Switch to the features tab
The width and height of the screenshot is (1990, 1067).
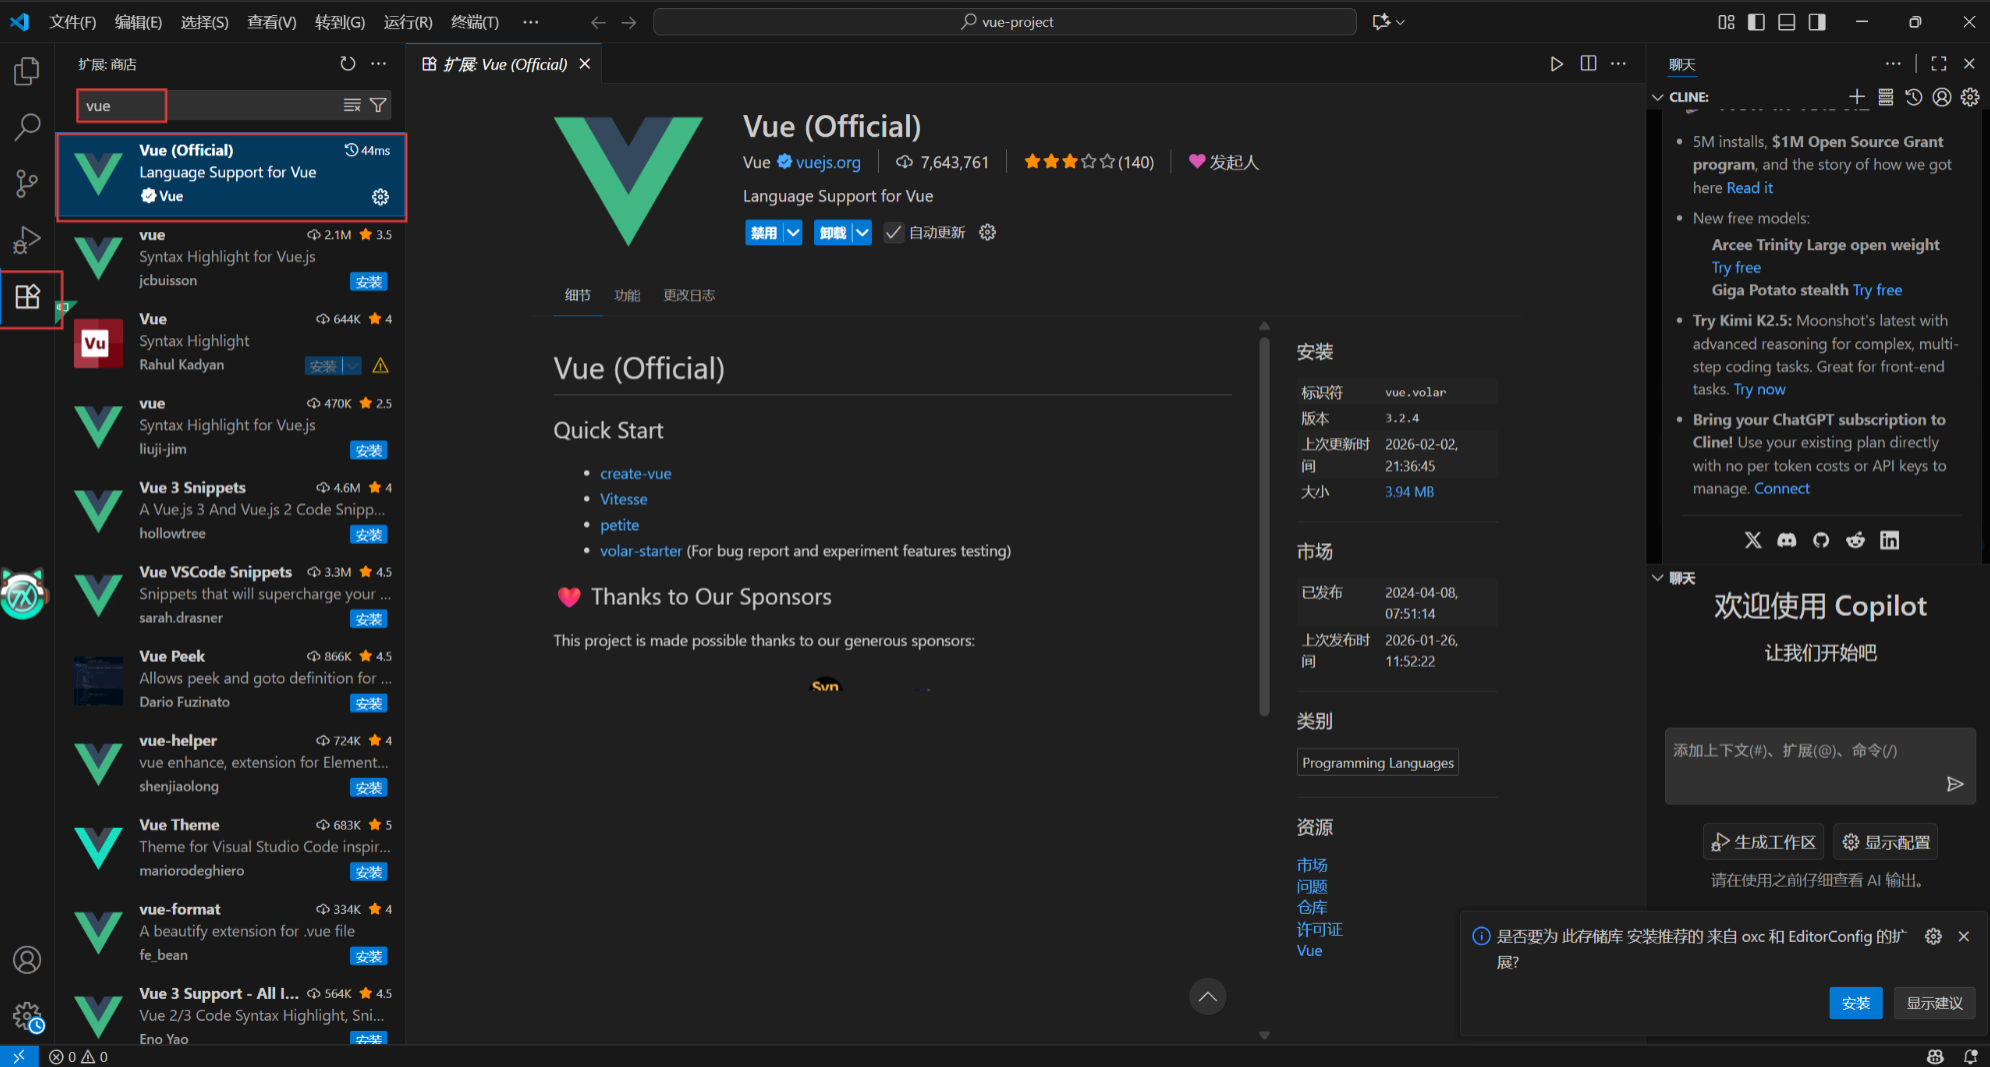coord(627,295)
